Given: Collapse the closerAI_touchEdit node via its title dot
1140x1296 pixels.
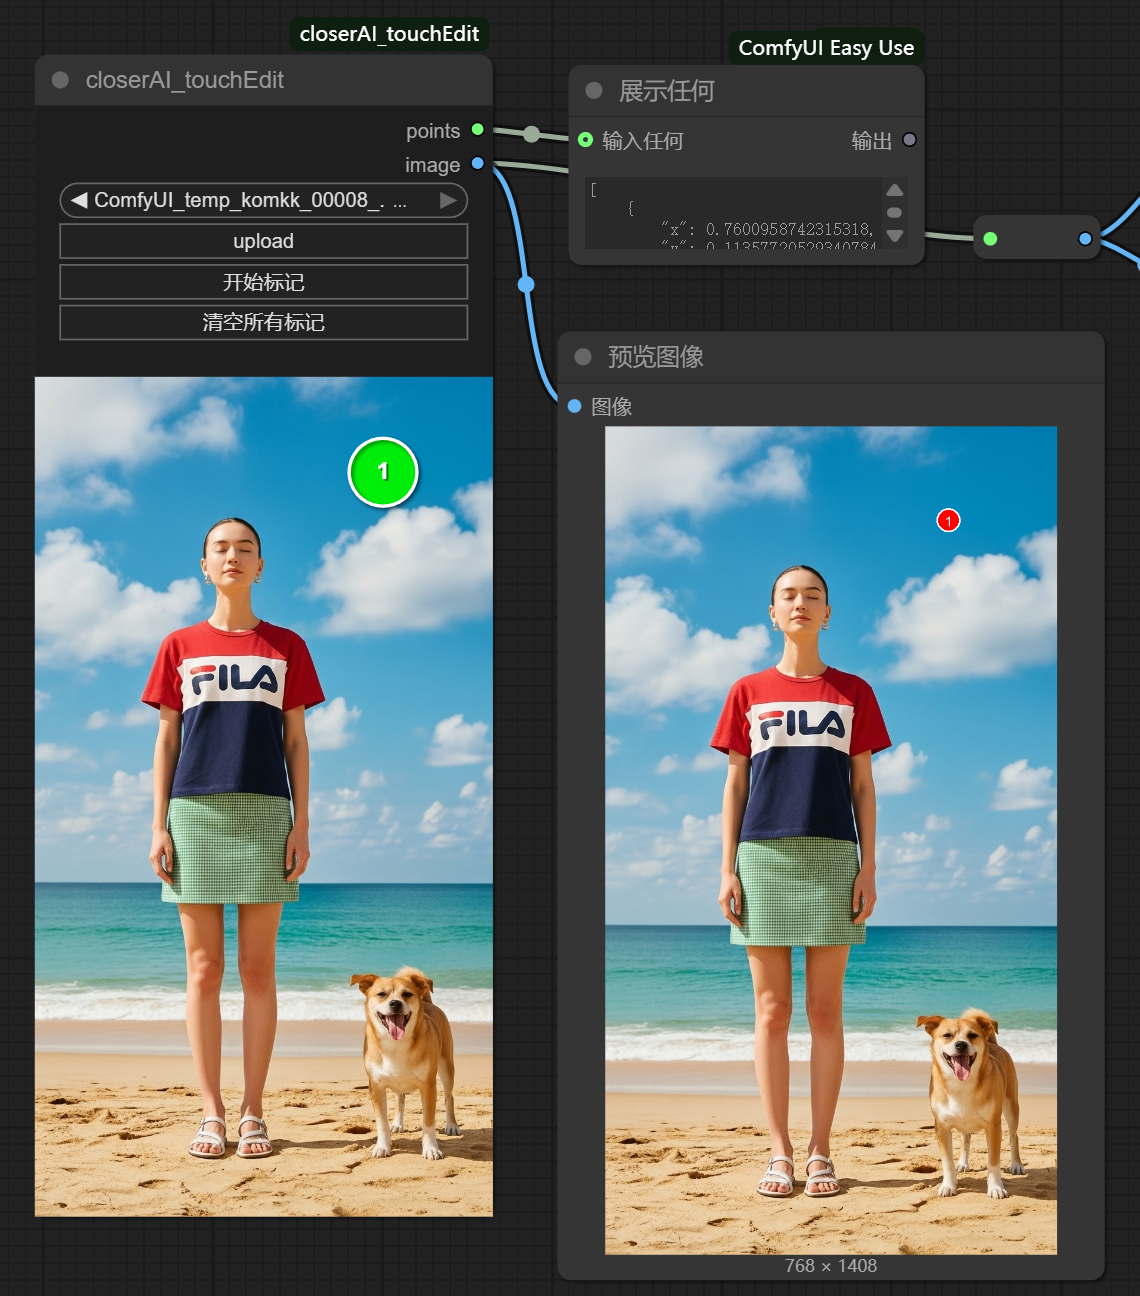Looking at the screenshot, I should 60,80.
